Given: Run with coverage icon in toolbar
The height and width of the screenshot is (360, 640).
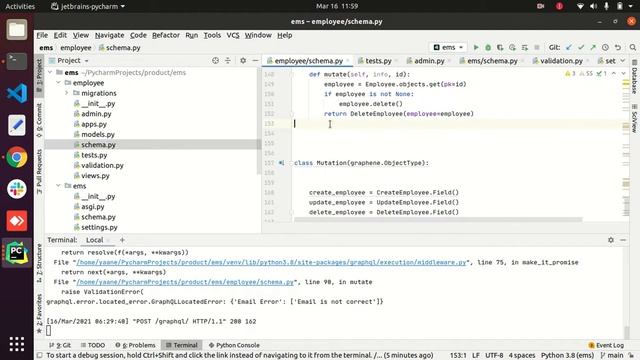Looking at the screenshot, I should pyautogui.click(x=500, y=47).
